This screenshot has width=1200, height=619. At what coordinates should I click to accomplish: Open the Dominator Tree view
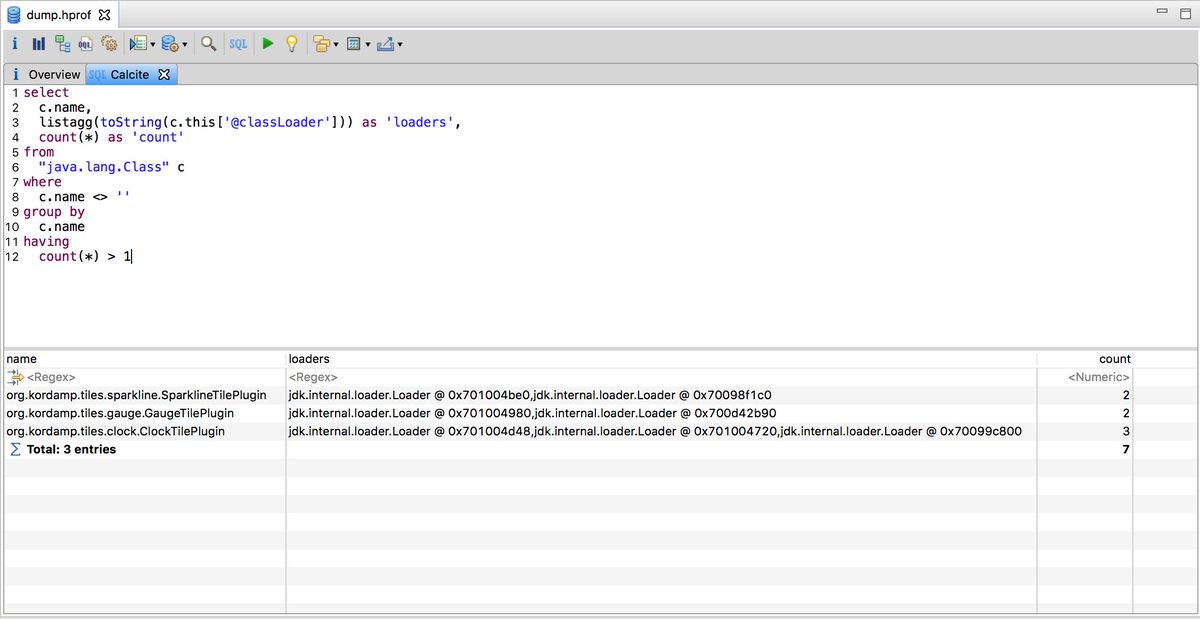pos(62,44)
